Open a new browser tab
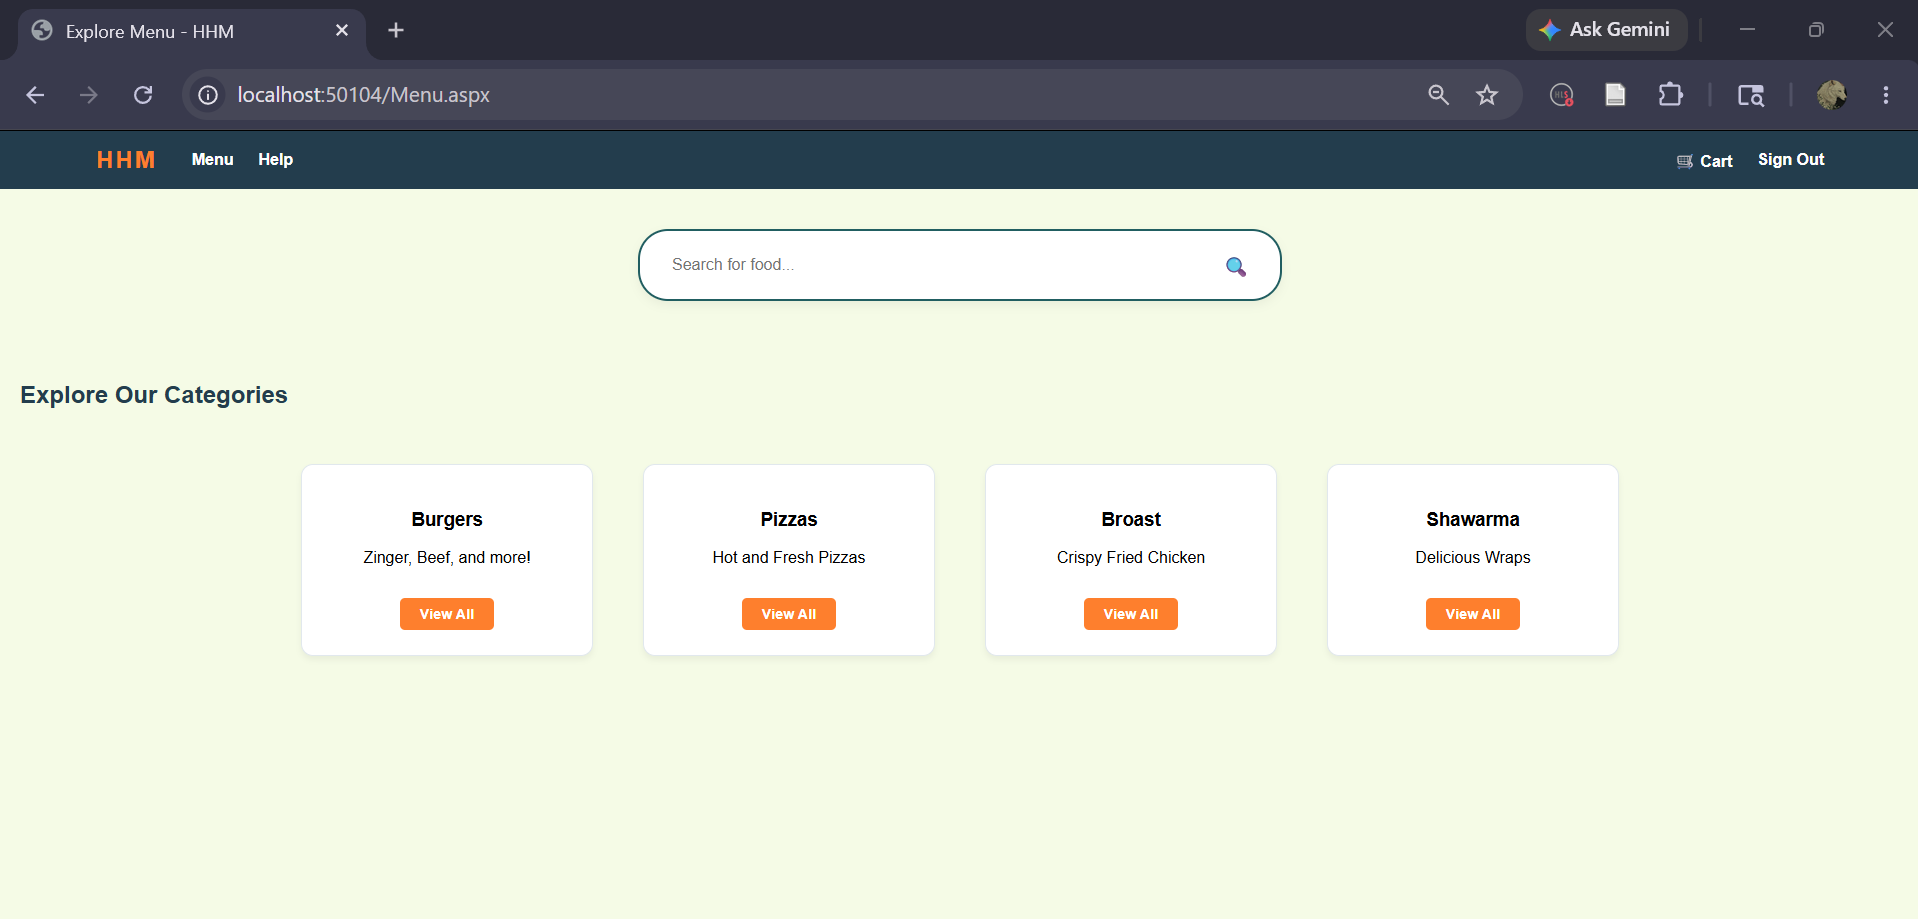 396,30
